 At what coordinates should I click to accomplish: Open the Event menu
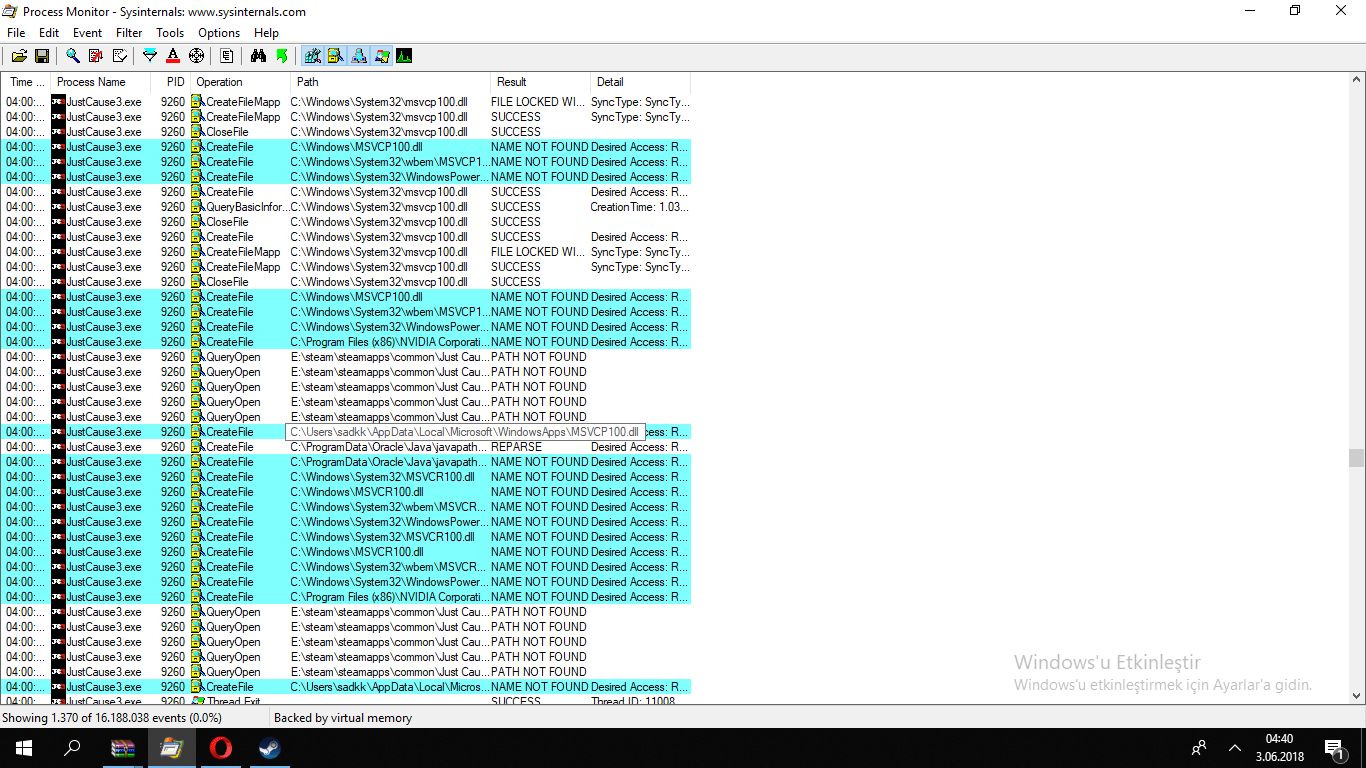pos(87,33)
